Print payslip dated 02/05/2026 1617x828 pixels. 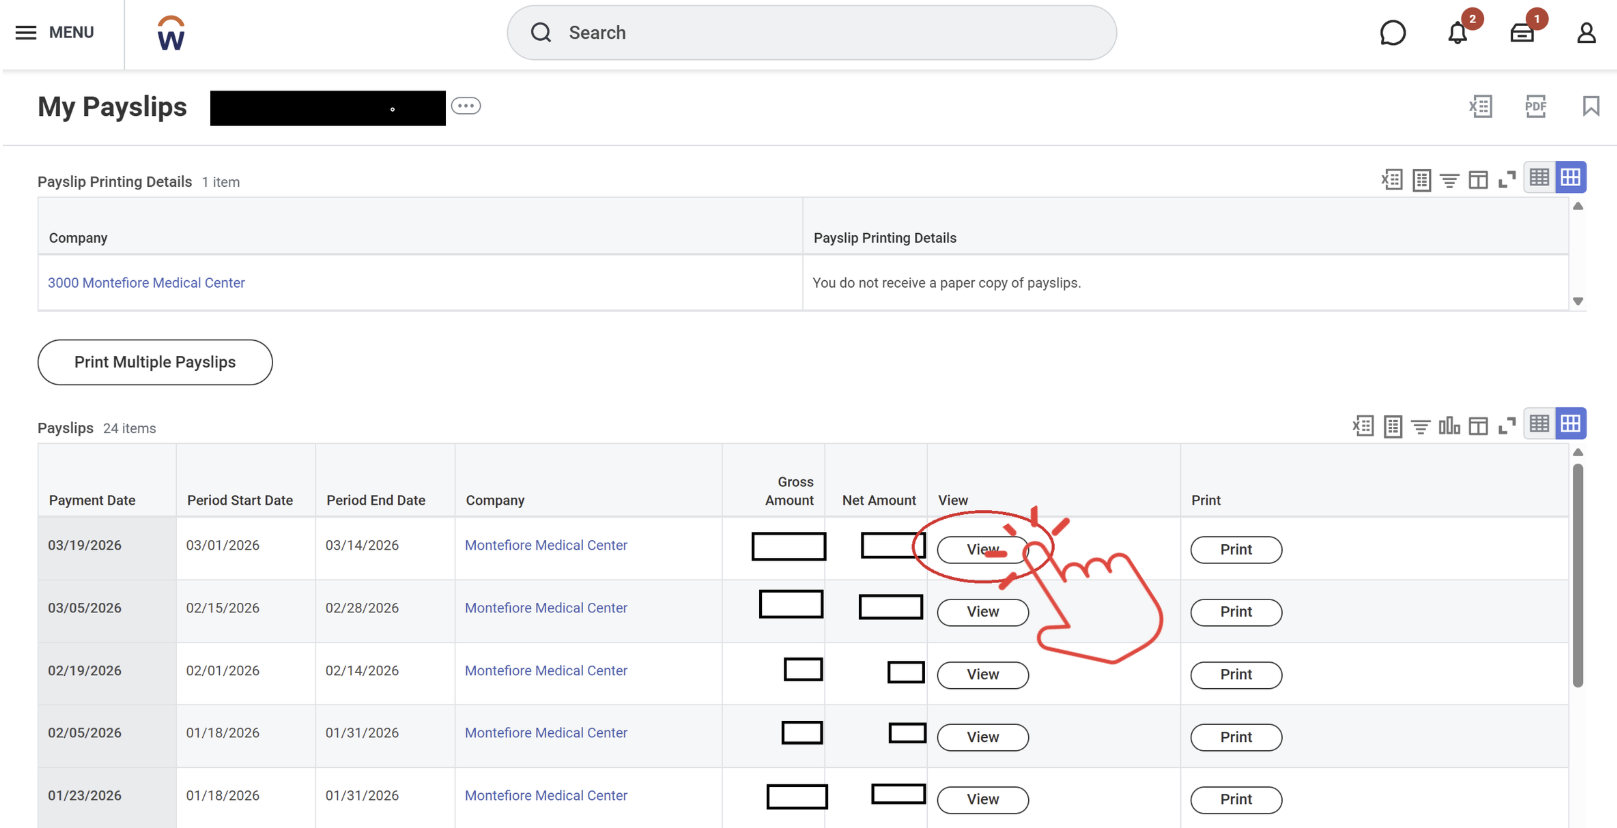pyautogui.click(x=1236, y=737)
